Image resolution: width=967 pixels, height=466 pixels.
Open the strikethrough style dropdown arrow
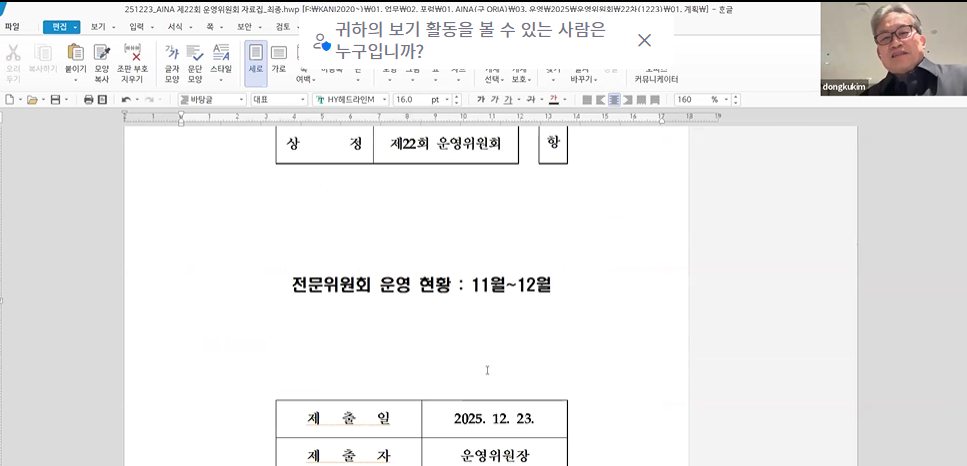[541, 99]
